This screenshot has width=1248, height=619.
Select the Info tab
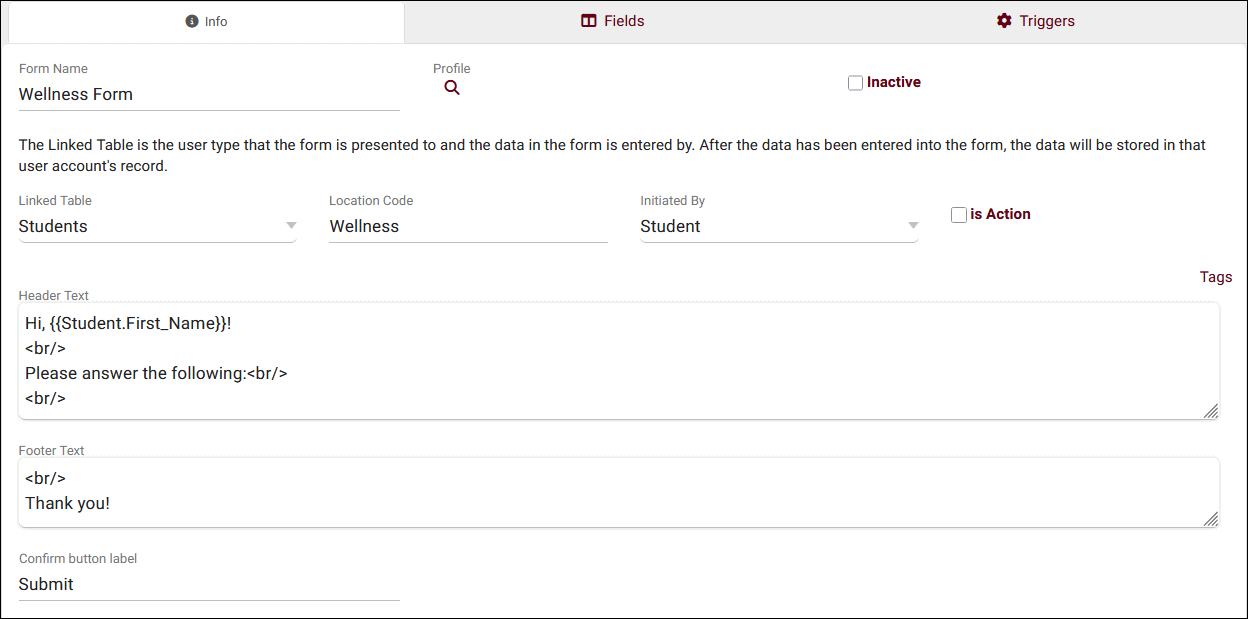(206, 21)
